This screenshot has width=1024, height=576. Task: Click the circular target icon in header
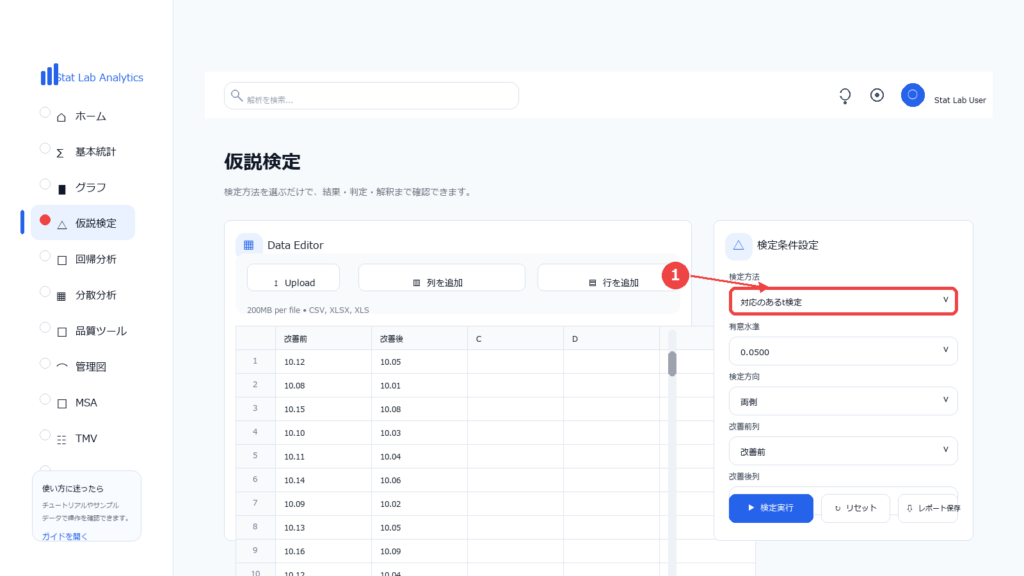(x=877, y=95)
